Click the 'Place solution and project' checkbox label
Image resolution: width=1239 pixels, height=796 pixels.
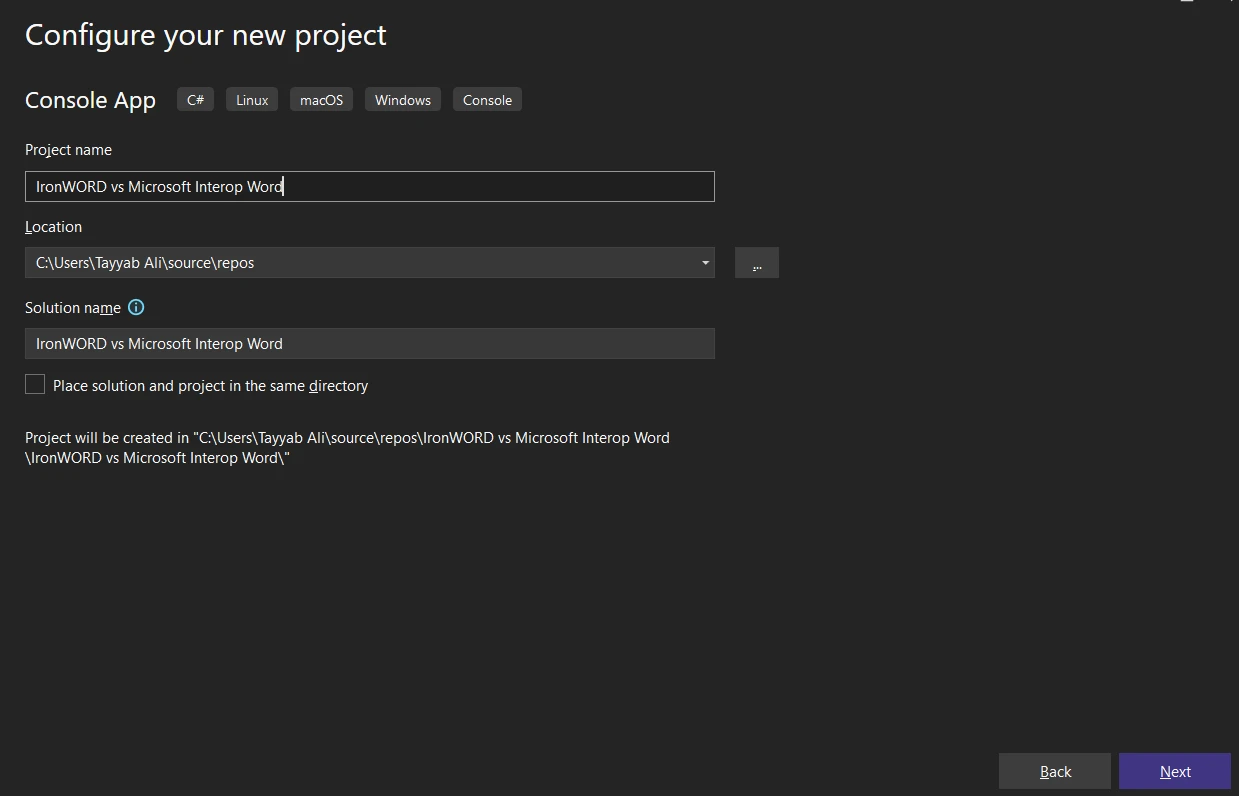[x=210, y=386]
